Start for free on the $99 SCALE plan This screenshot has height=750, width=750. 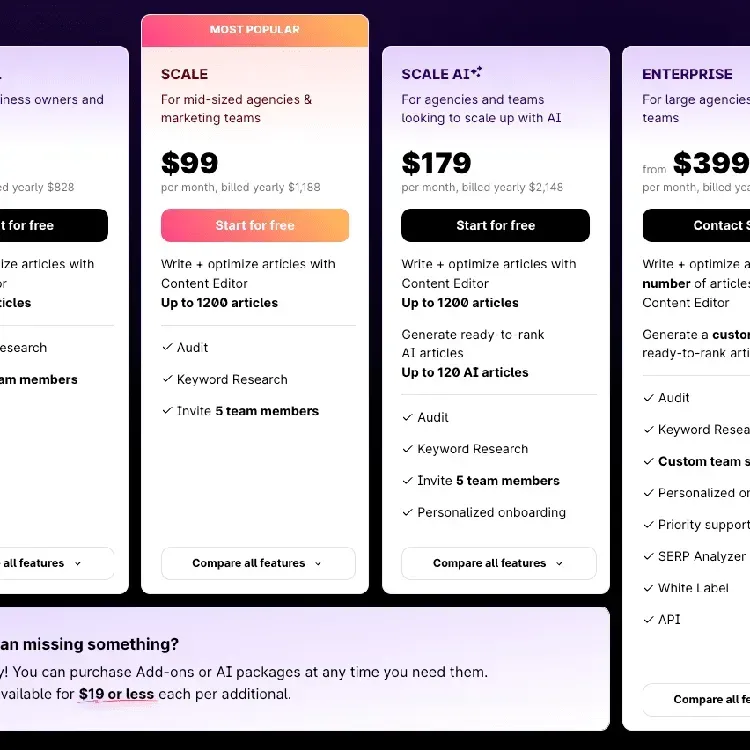click(x=255, y=225)
